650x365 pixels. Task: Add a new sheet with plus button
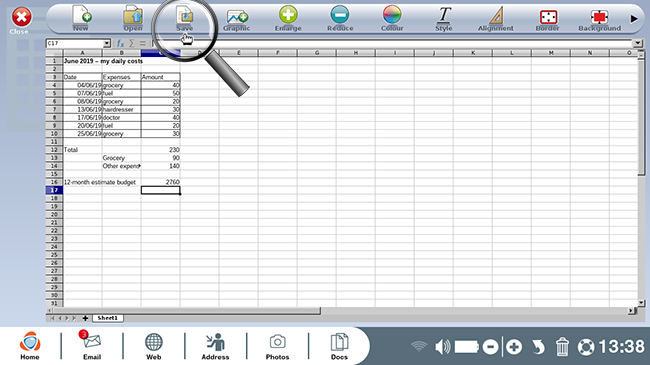click(x=85, y=318)
